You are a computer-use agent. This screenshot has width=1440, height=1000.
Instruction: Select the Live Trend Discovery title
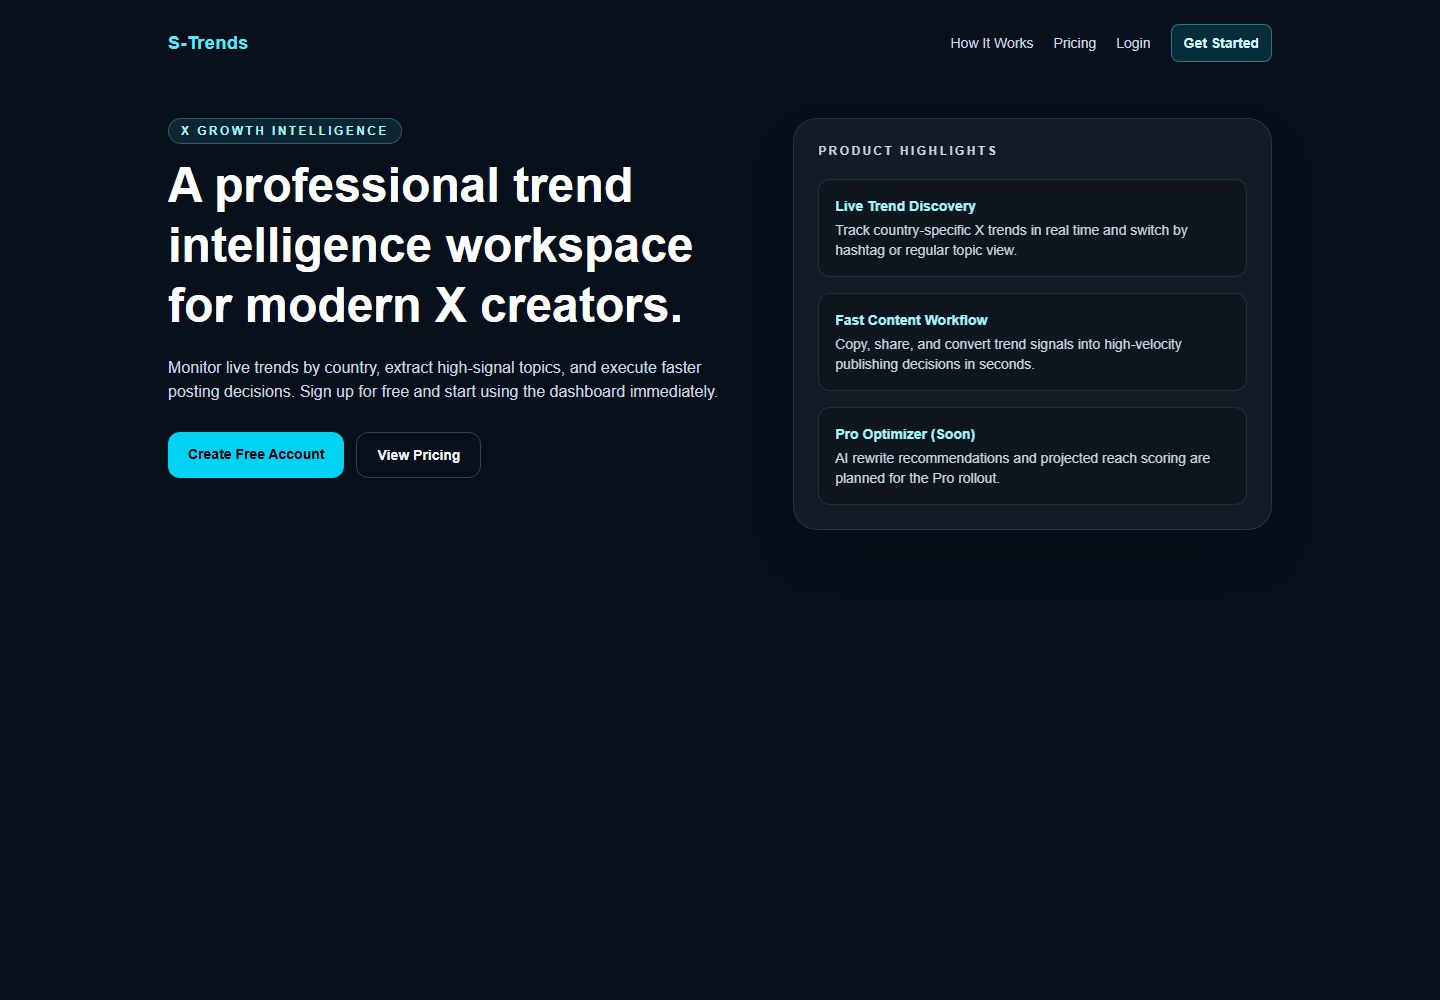point(905,206)
